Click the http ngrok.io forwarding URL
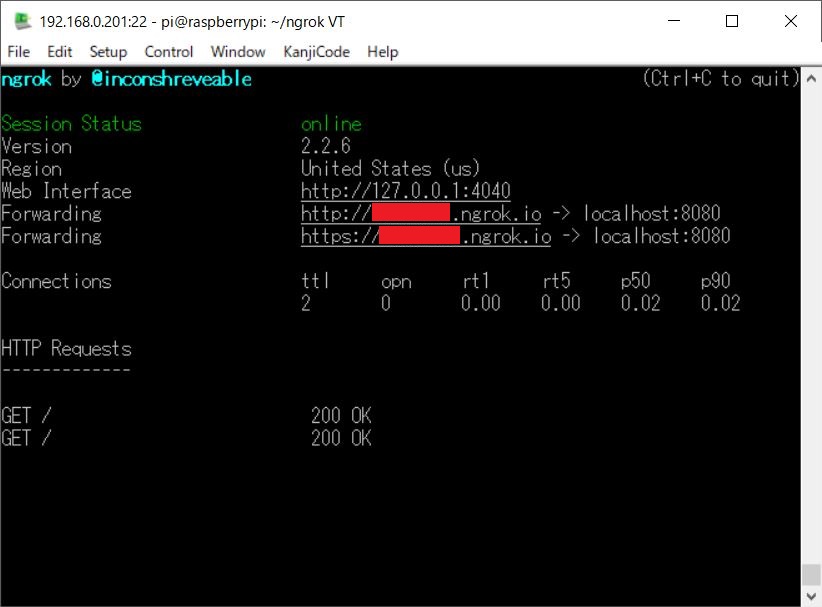822x607 pixels. click(x=421, y=213)
